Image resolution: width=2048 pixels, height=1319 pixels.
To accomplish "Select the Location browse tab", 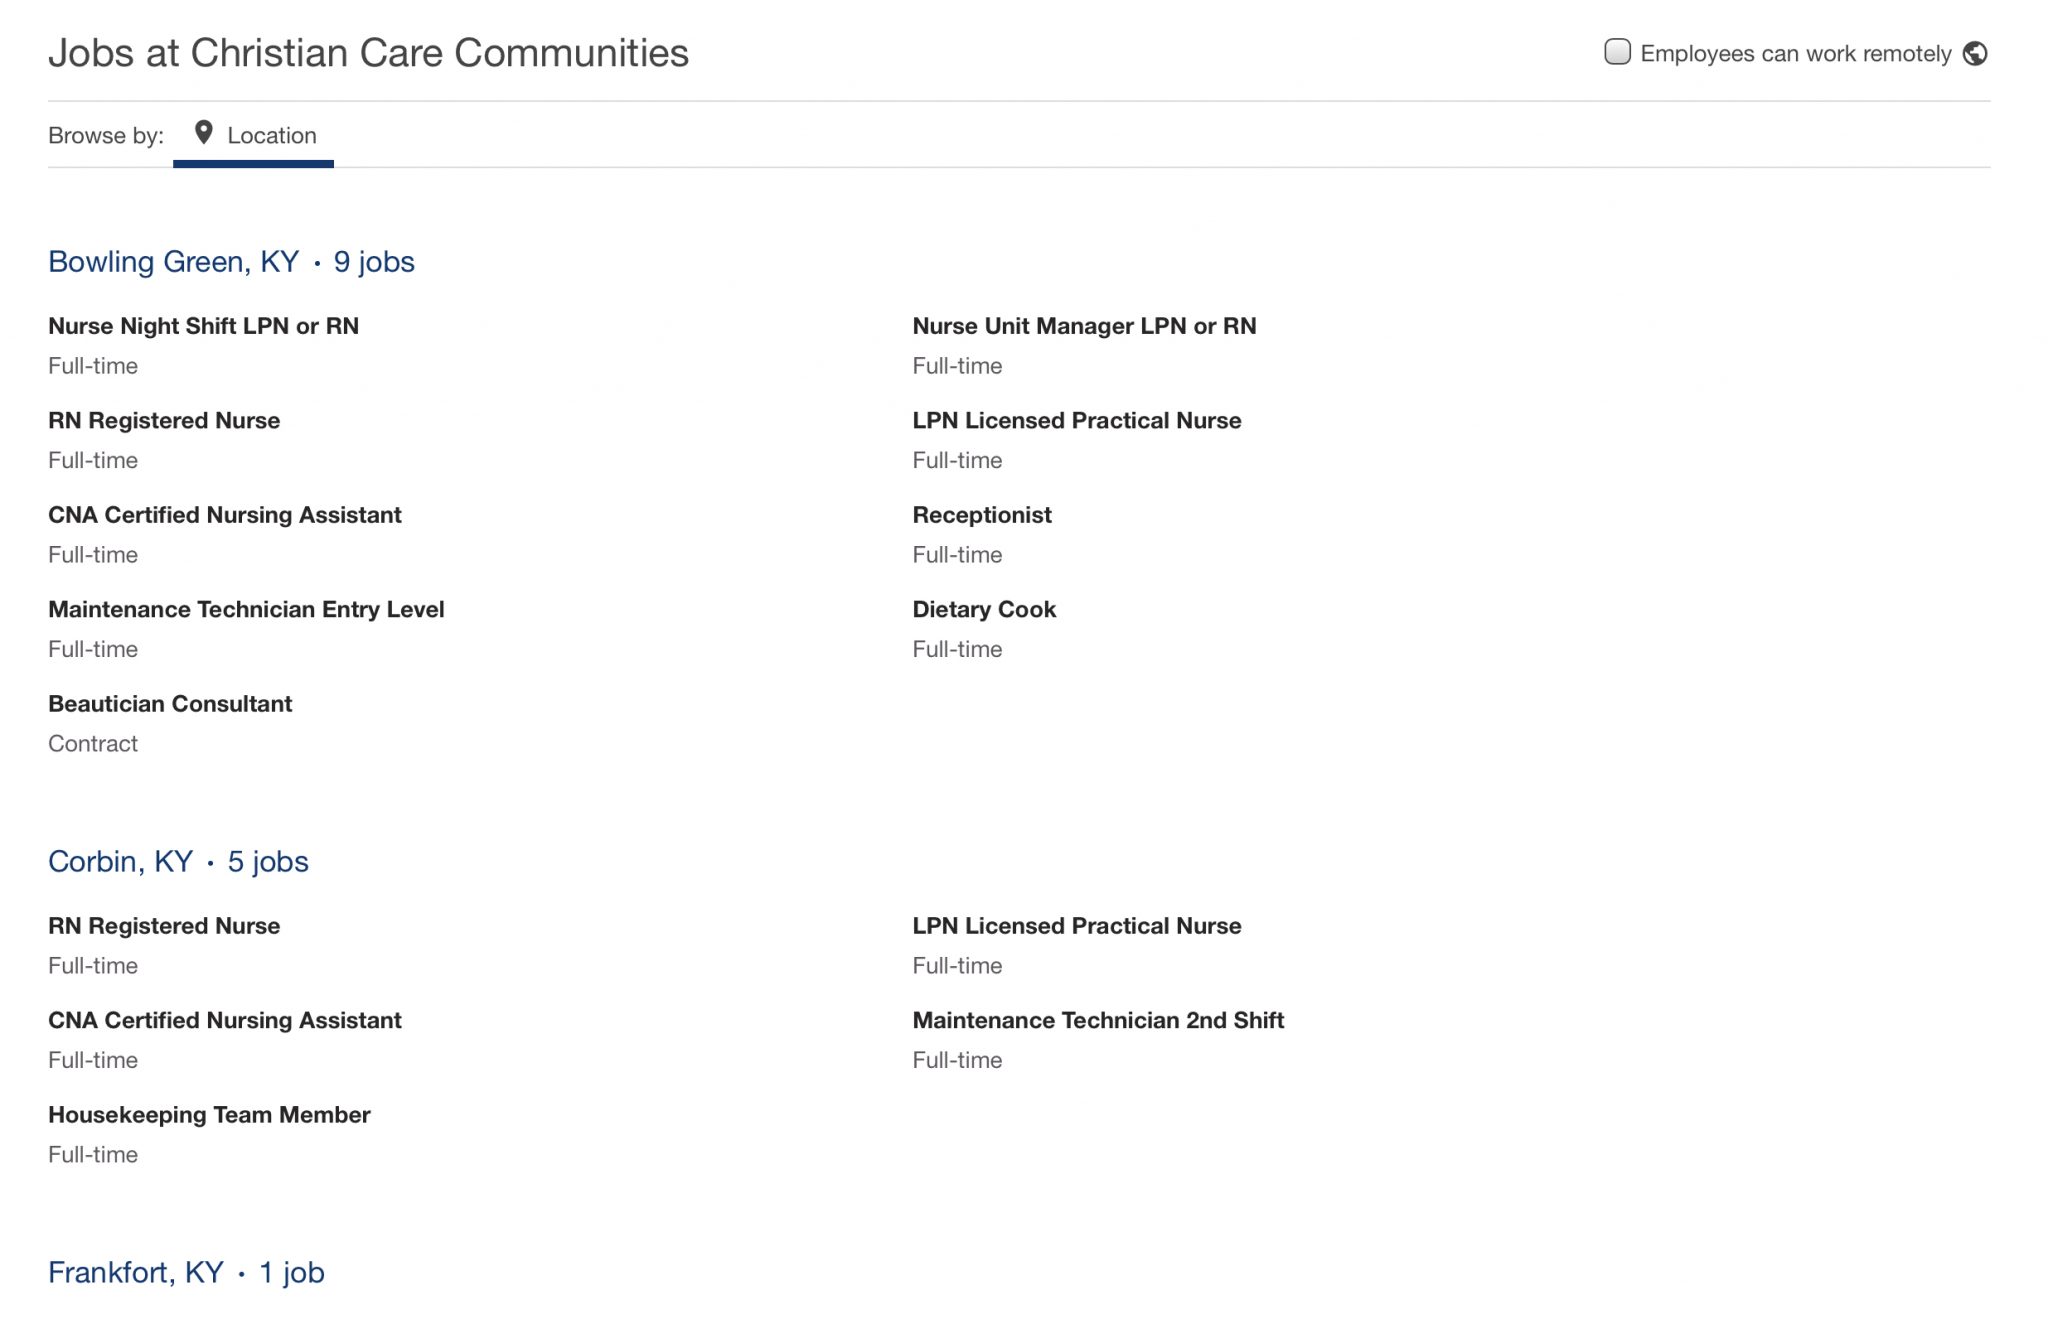I will (272, 135).
